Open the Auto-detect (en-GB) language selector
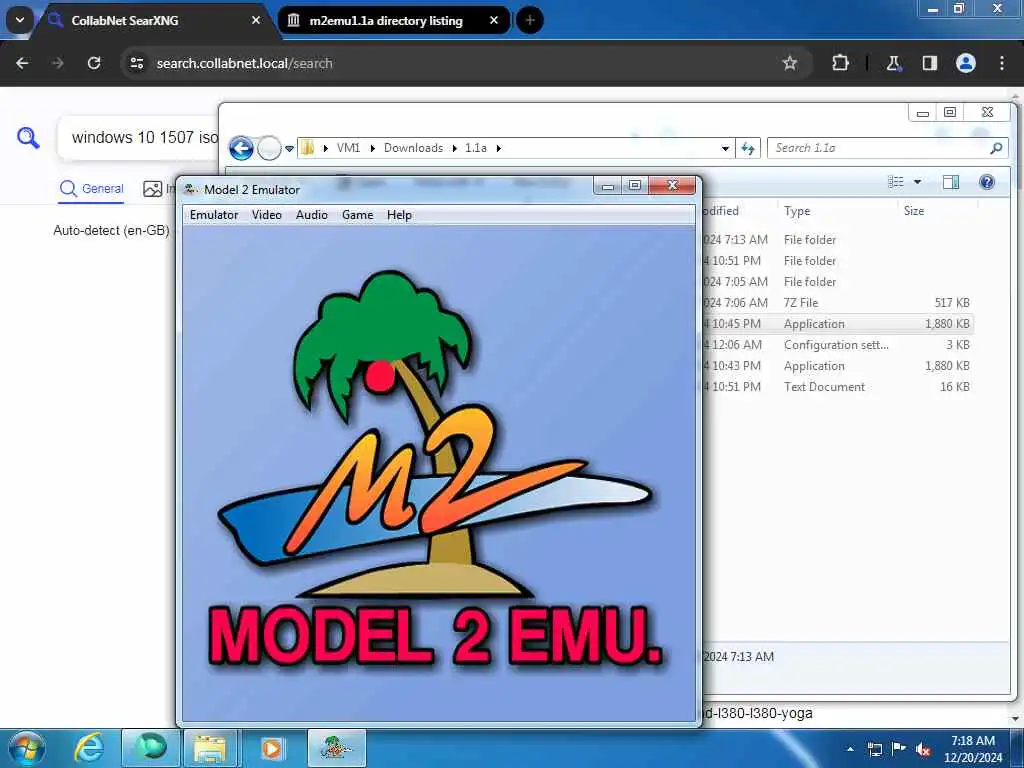Screen dimensions: 1024x768 coord(111,230)
